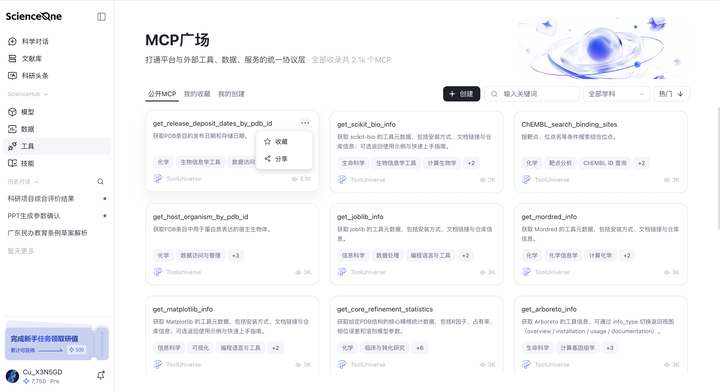
Task: Open the 数据 section
Action: click(x=57, y=129)
